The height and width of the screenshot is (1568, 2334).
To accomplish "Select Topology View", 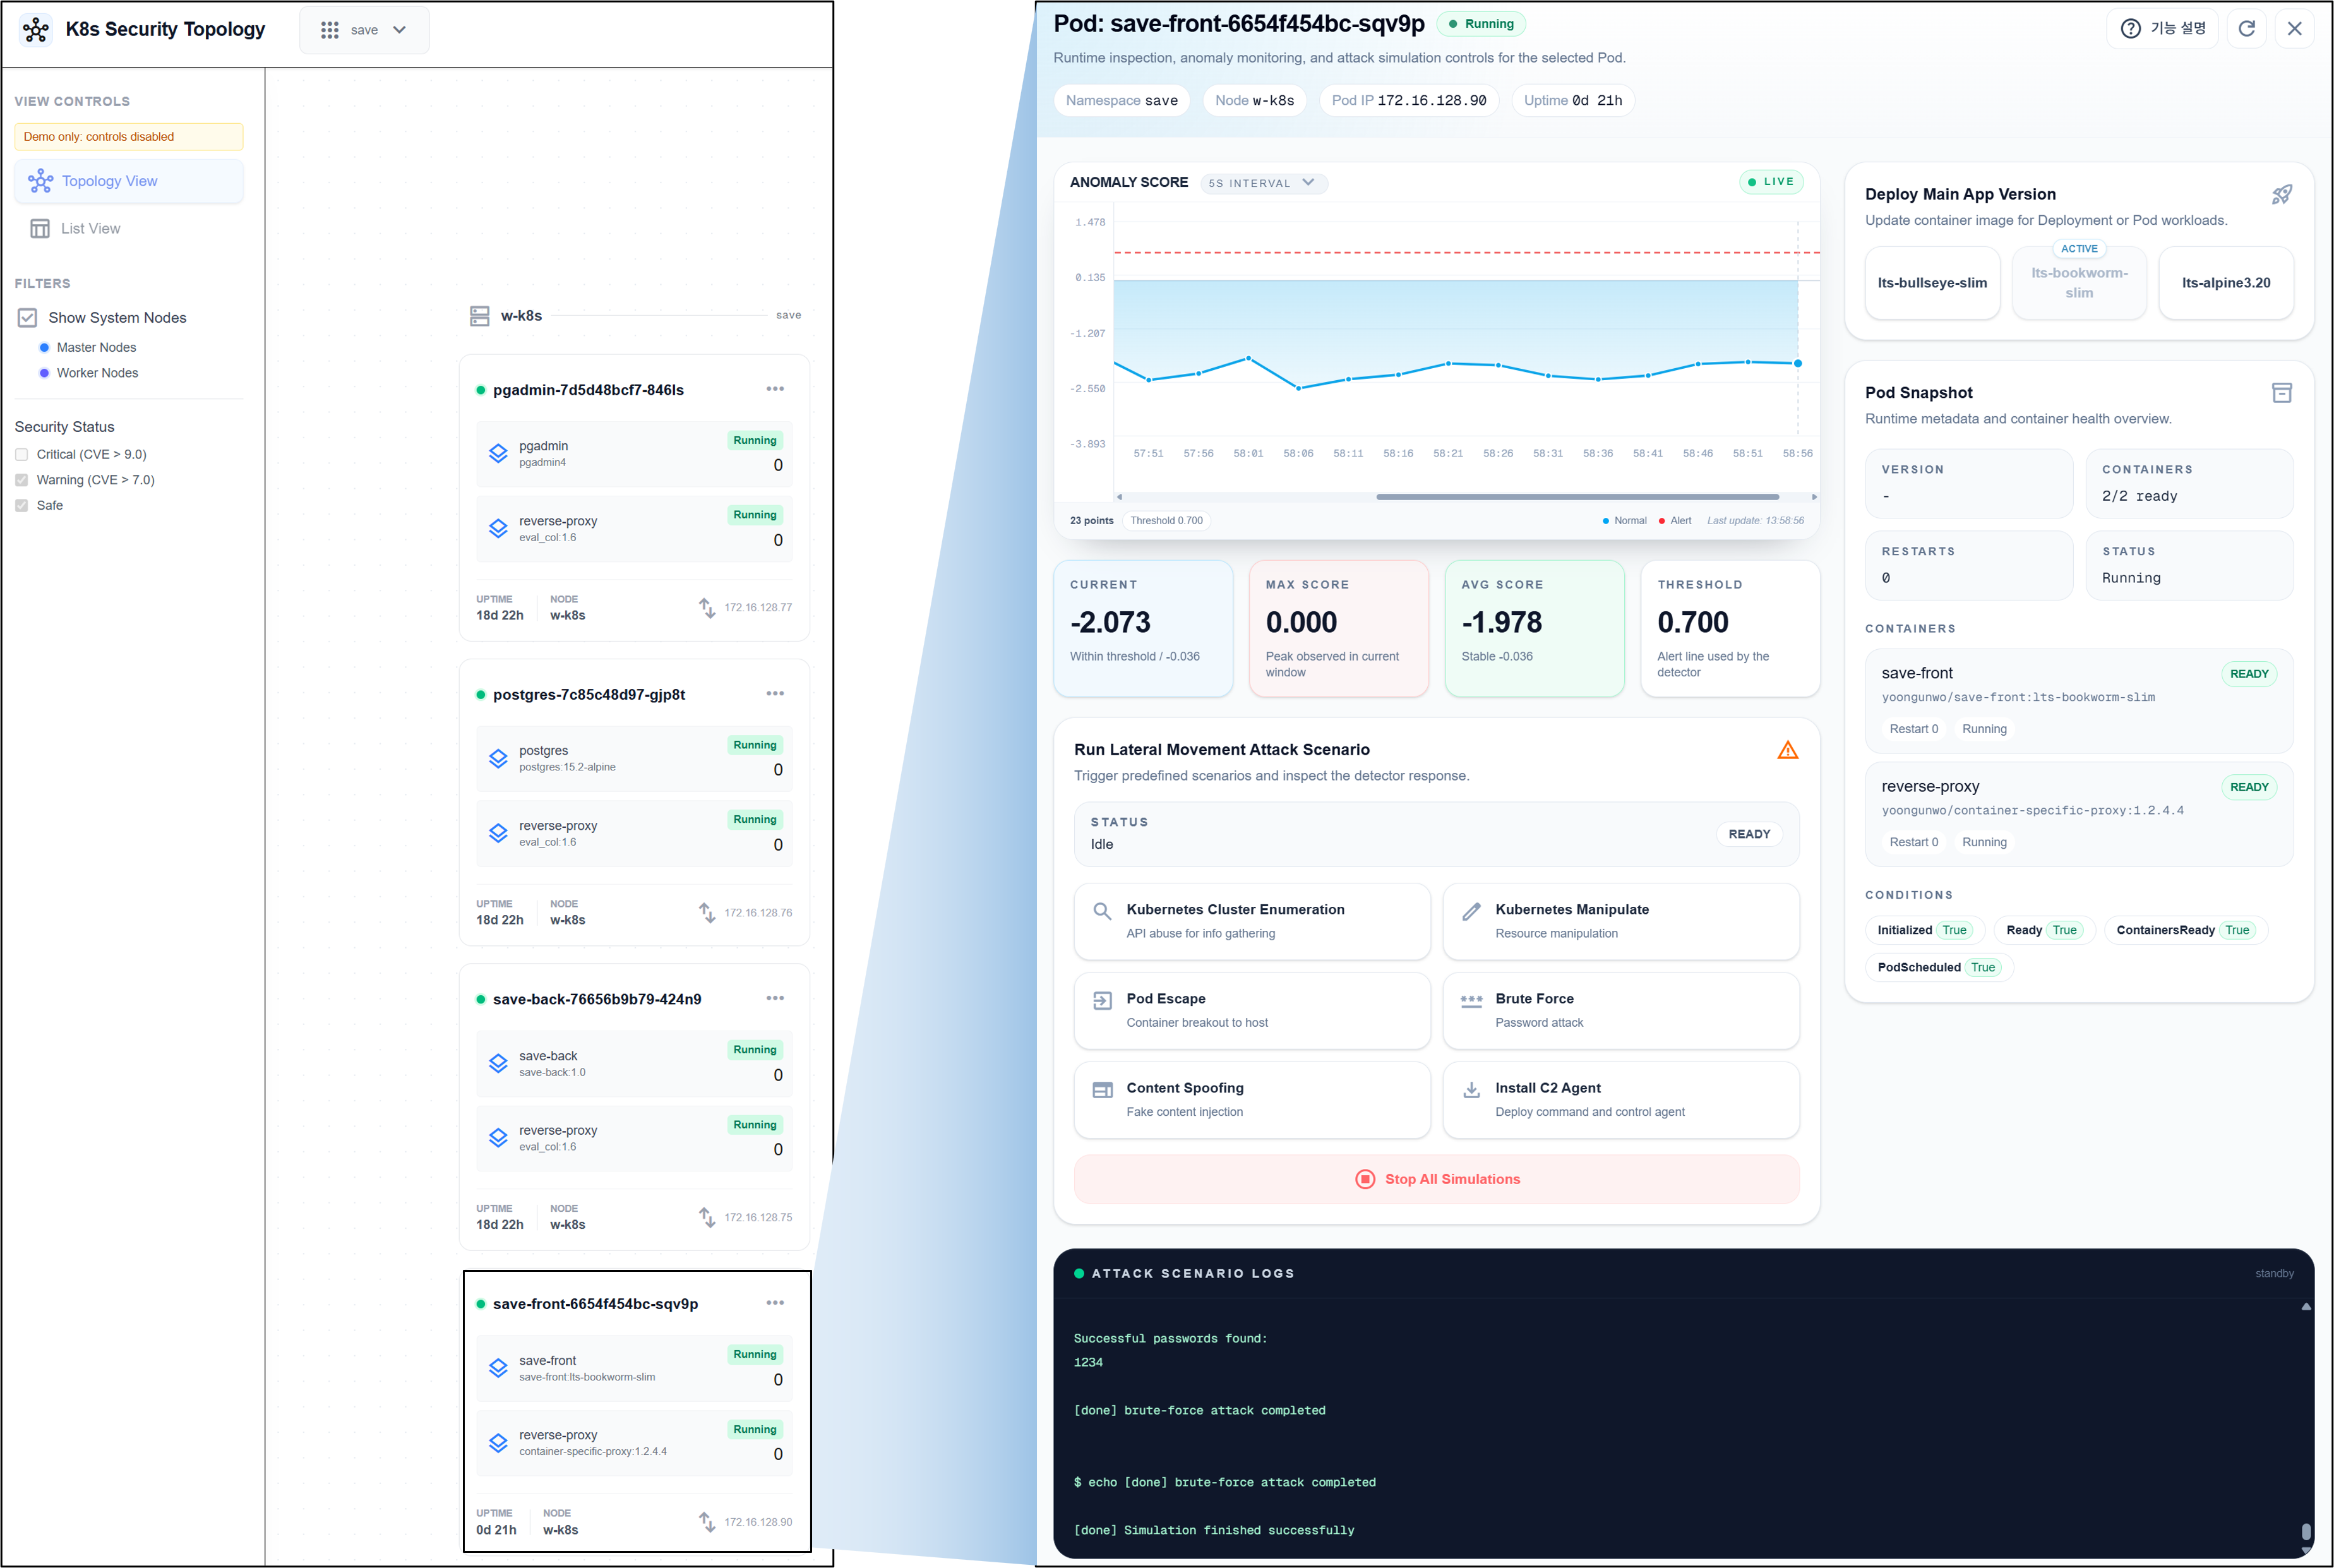I will click(x=109, y=181).
